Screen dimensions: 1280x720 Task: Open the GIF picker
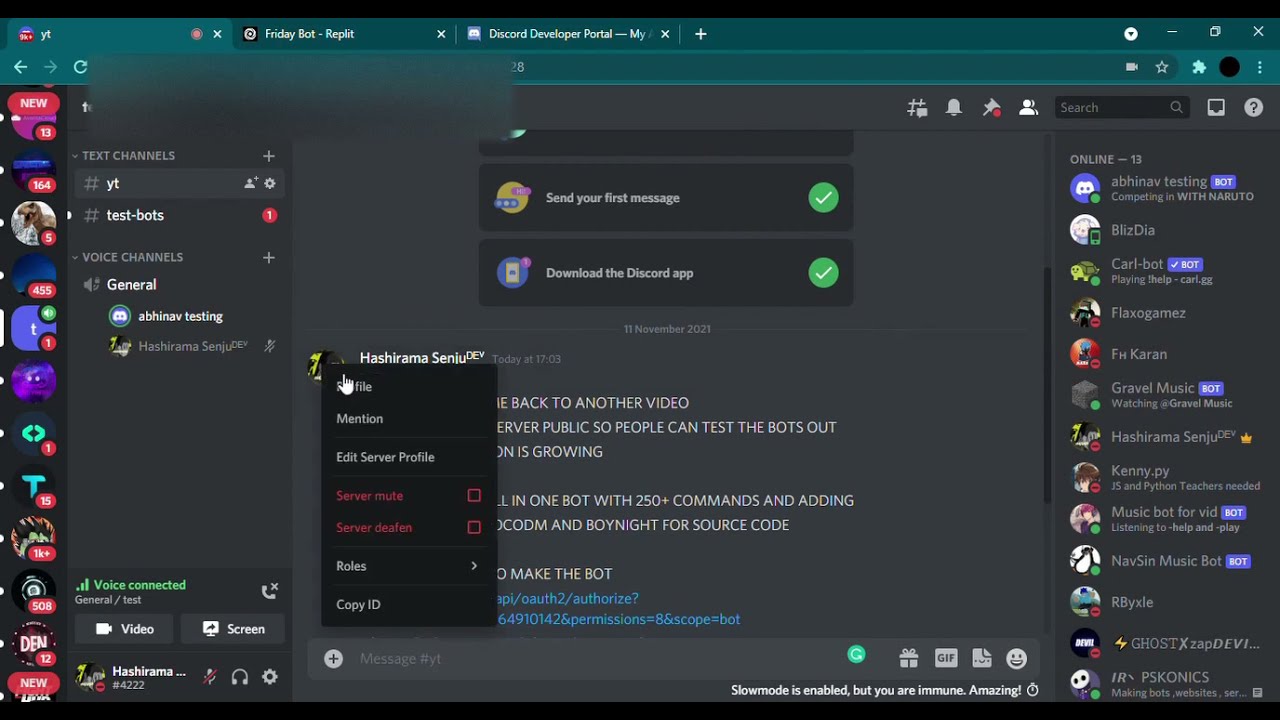tap(946, 658)
